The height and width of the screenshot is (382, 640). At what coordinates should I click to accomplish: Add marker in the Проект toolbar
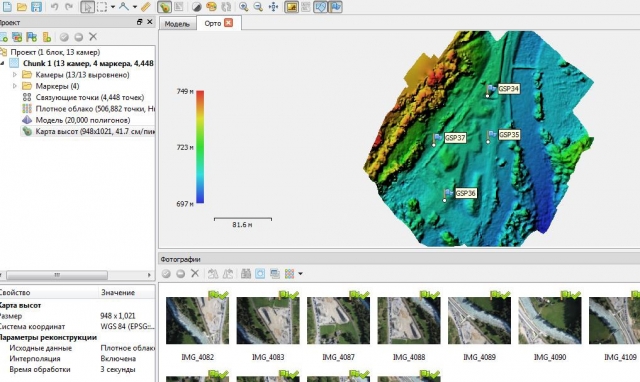tap(31, 37)
